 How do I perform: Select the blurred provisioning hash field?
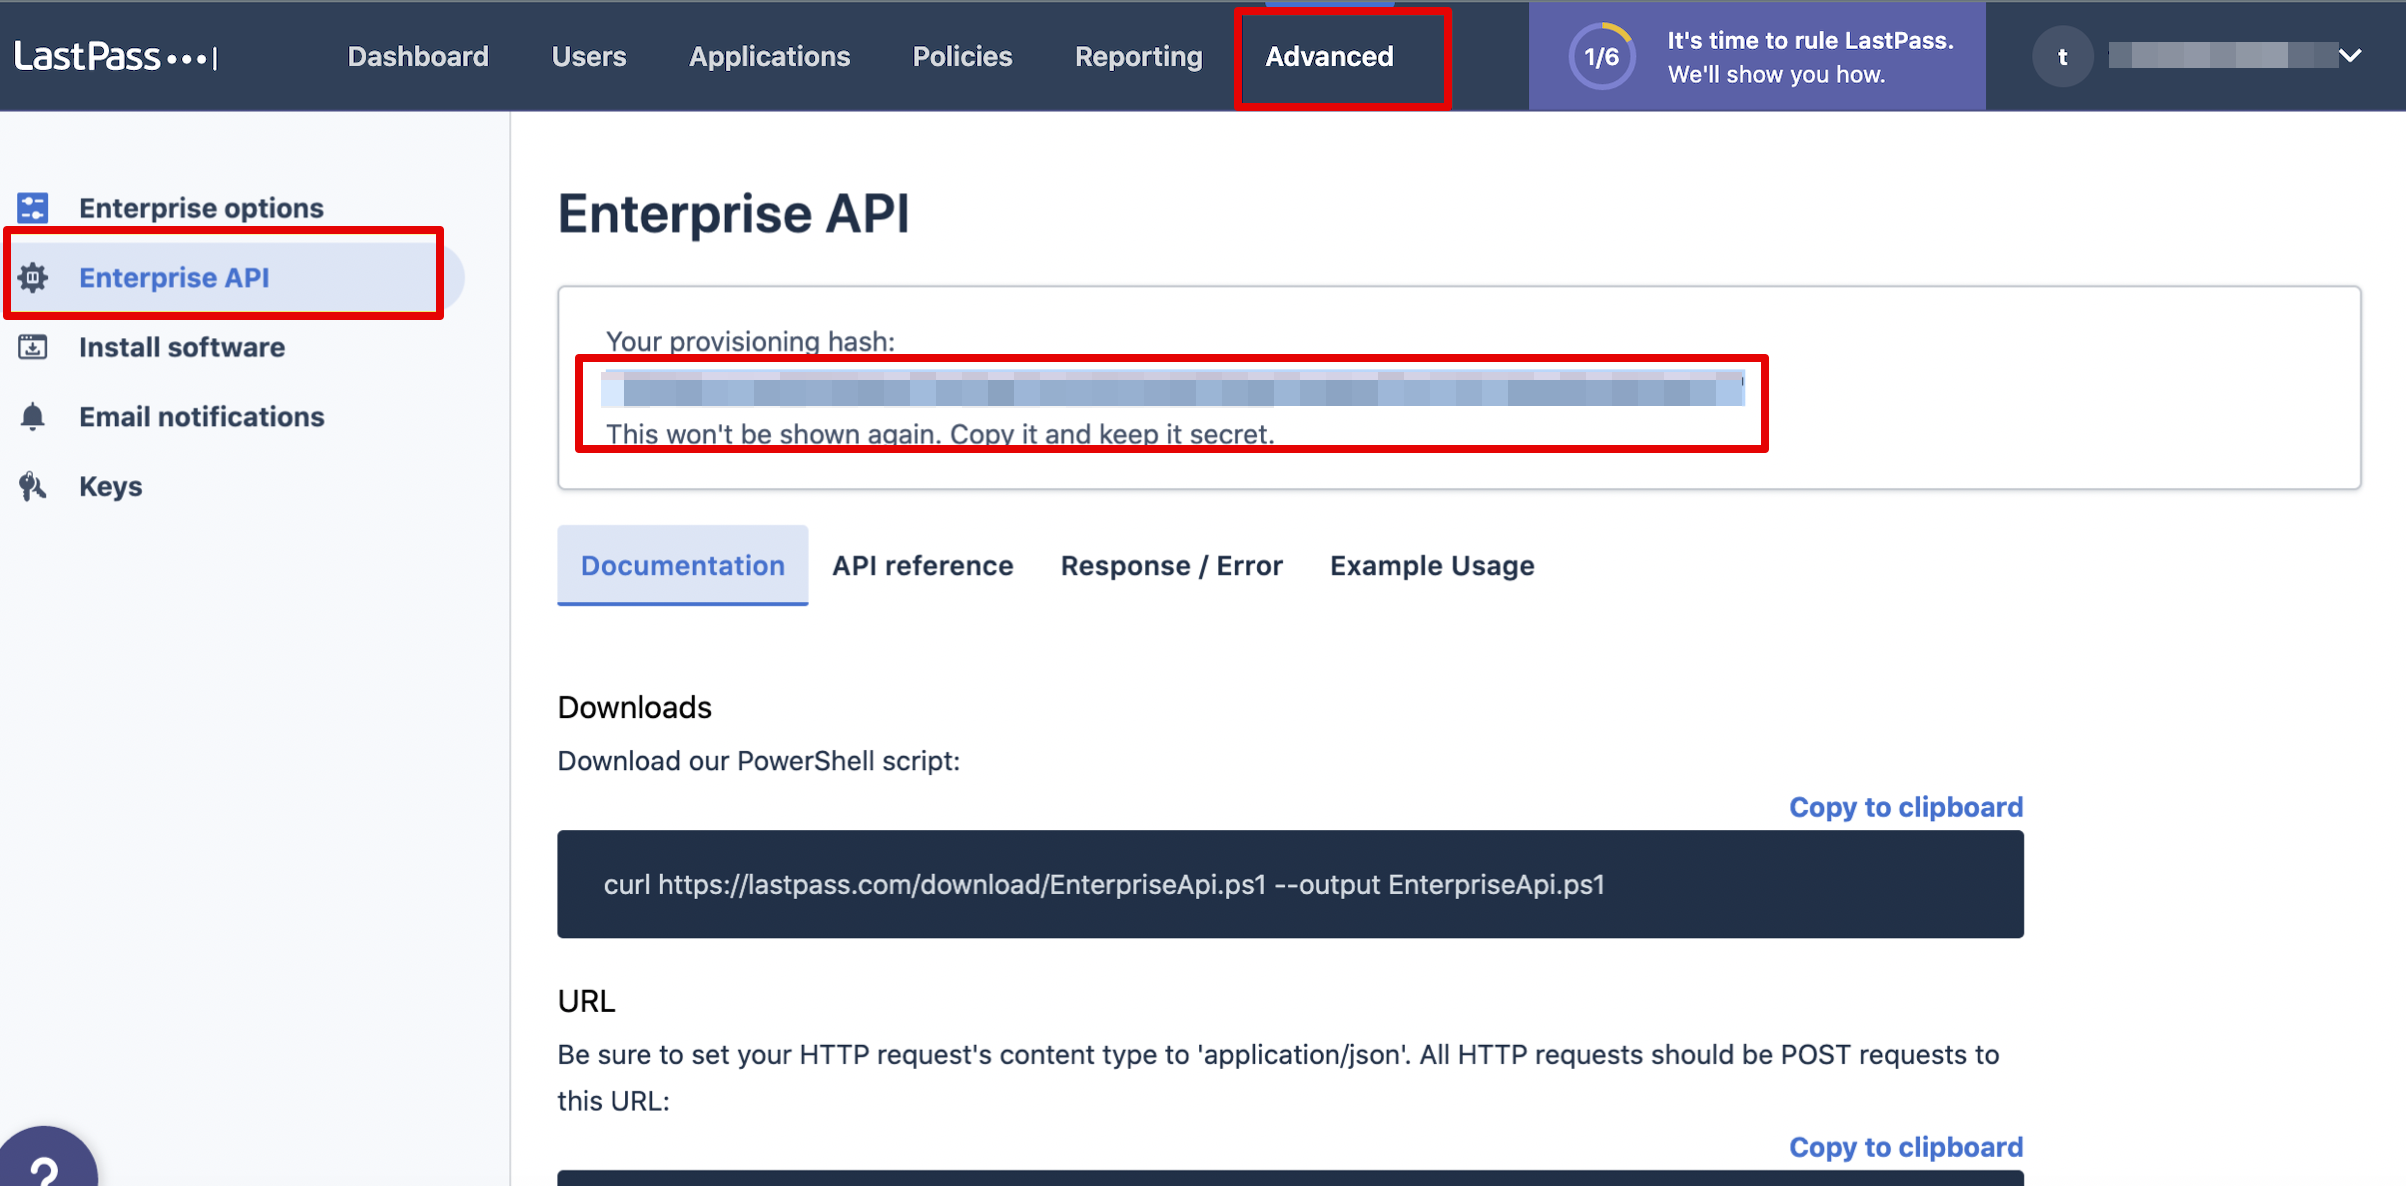point(1172,388)
